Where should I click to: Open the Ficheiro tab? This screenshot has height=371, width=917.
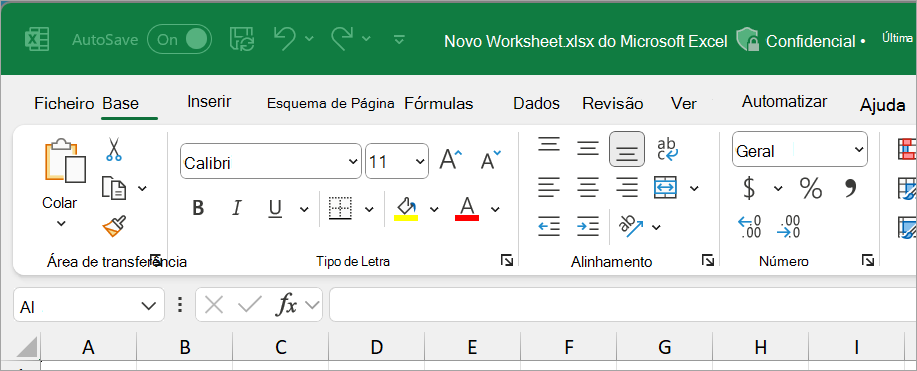coord(64,104)
